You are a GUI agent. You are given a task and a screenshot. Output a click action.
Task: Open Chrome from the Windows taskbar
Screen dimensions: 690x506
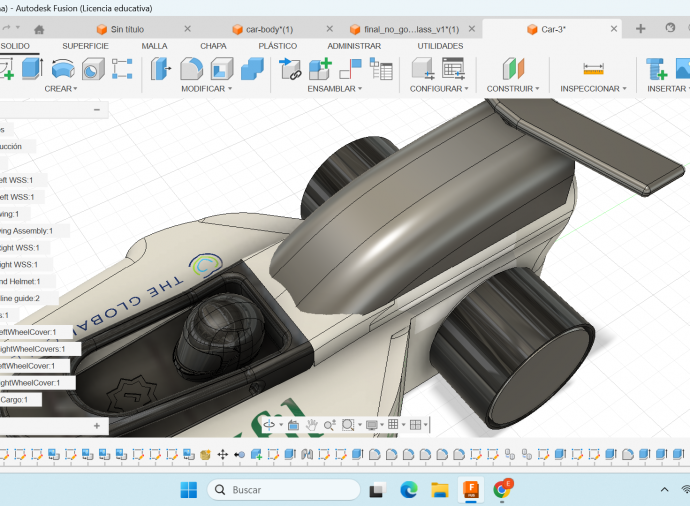click(x=502, y=490)
